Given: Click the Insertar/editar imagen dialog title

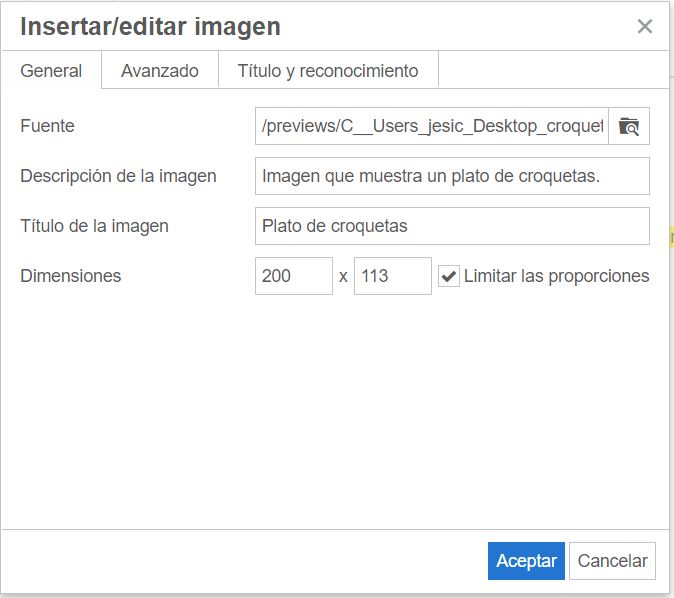Looking at the screenshot, I should click(x=150, y=27).
